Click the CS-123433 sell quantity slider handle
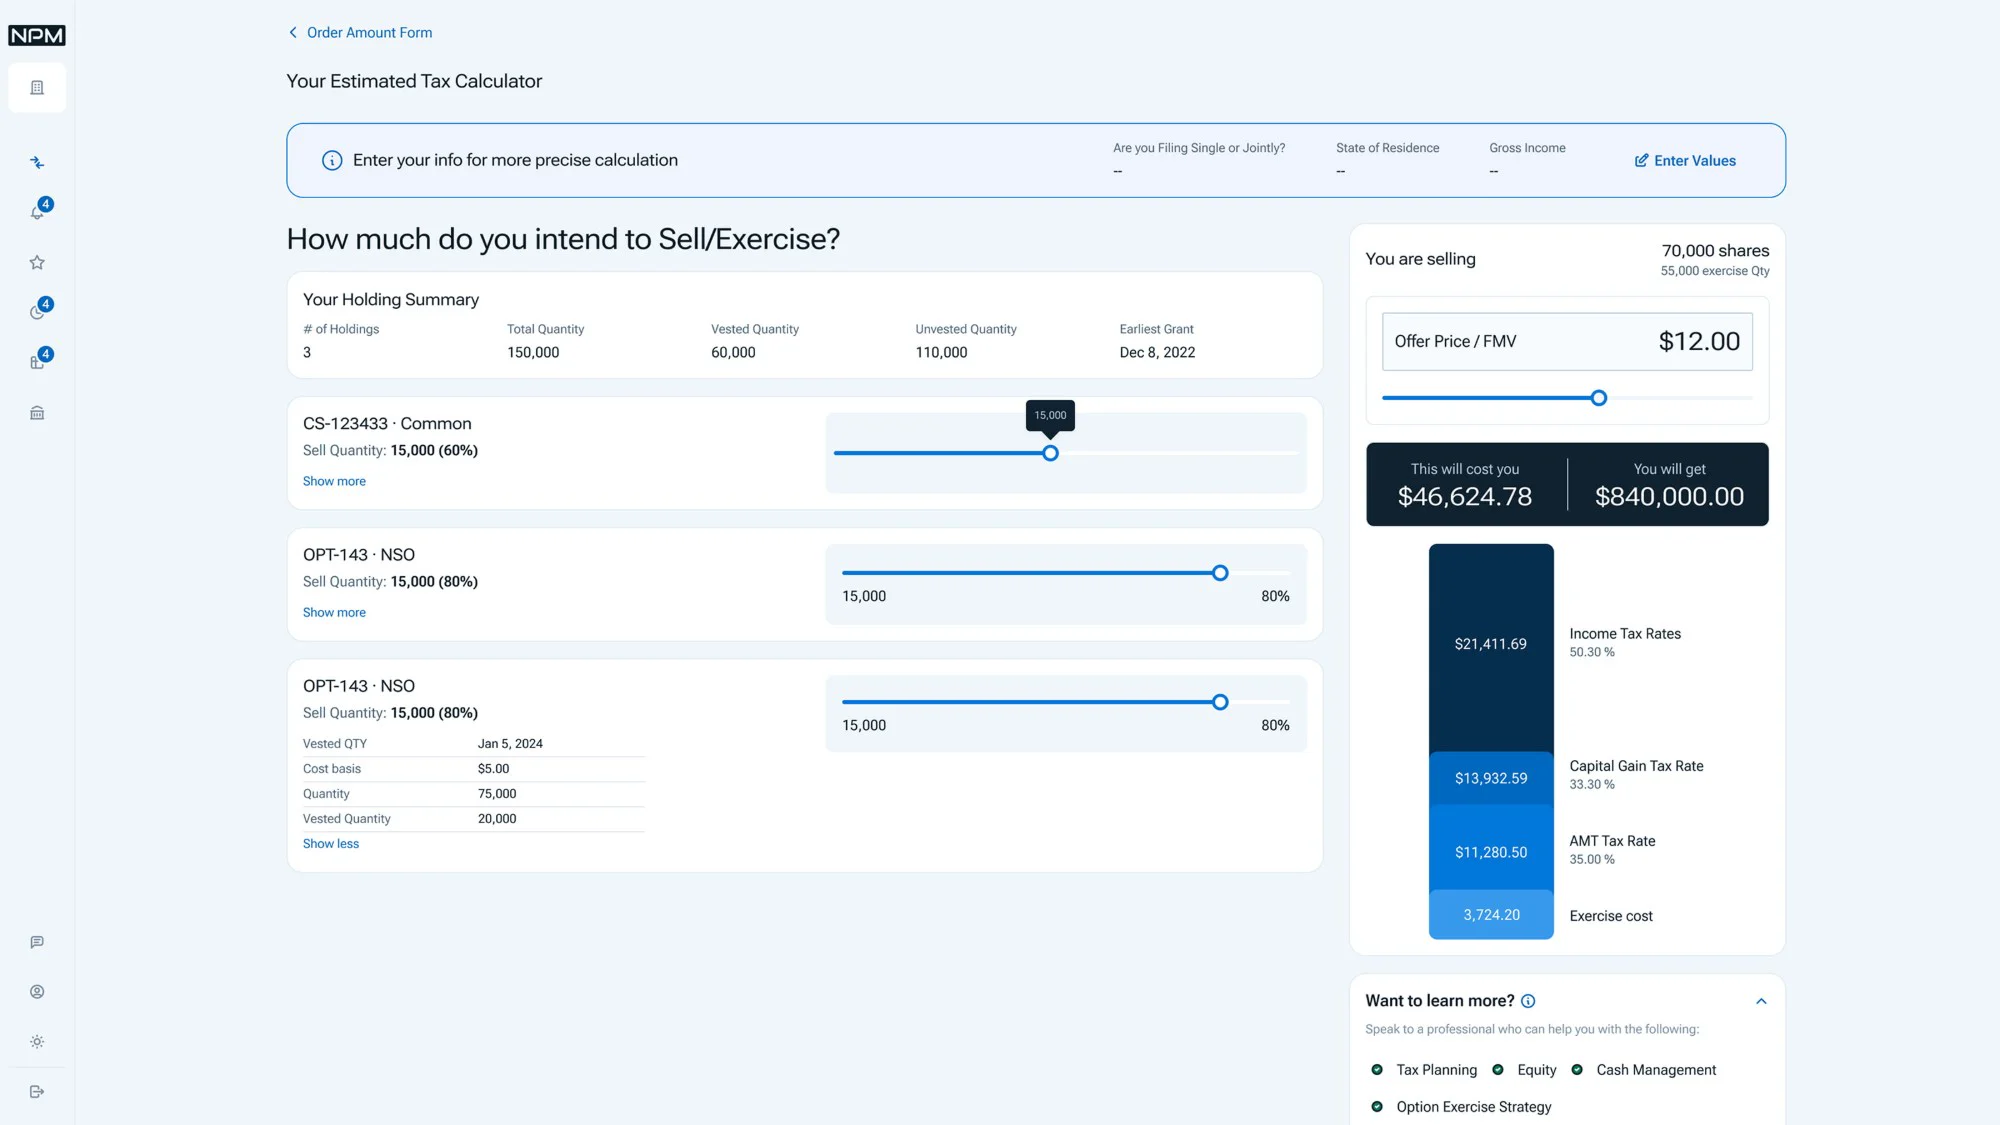The height and width of the screenshot is (1125, 2000). pyautogui.click(x=1050, y=453)
